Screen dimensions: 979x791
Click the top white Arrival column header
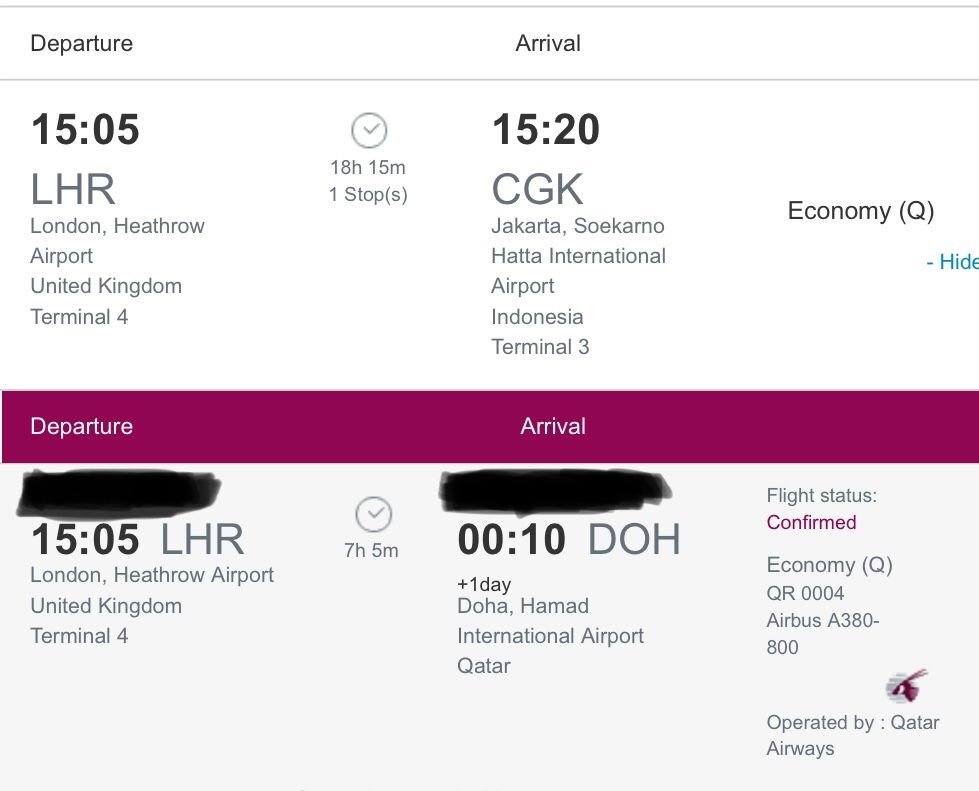[548, 43]
